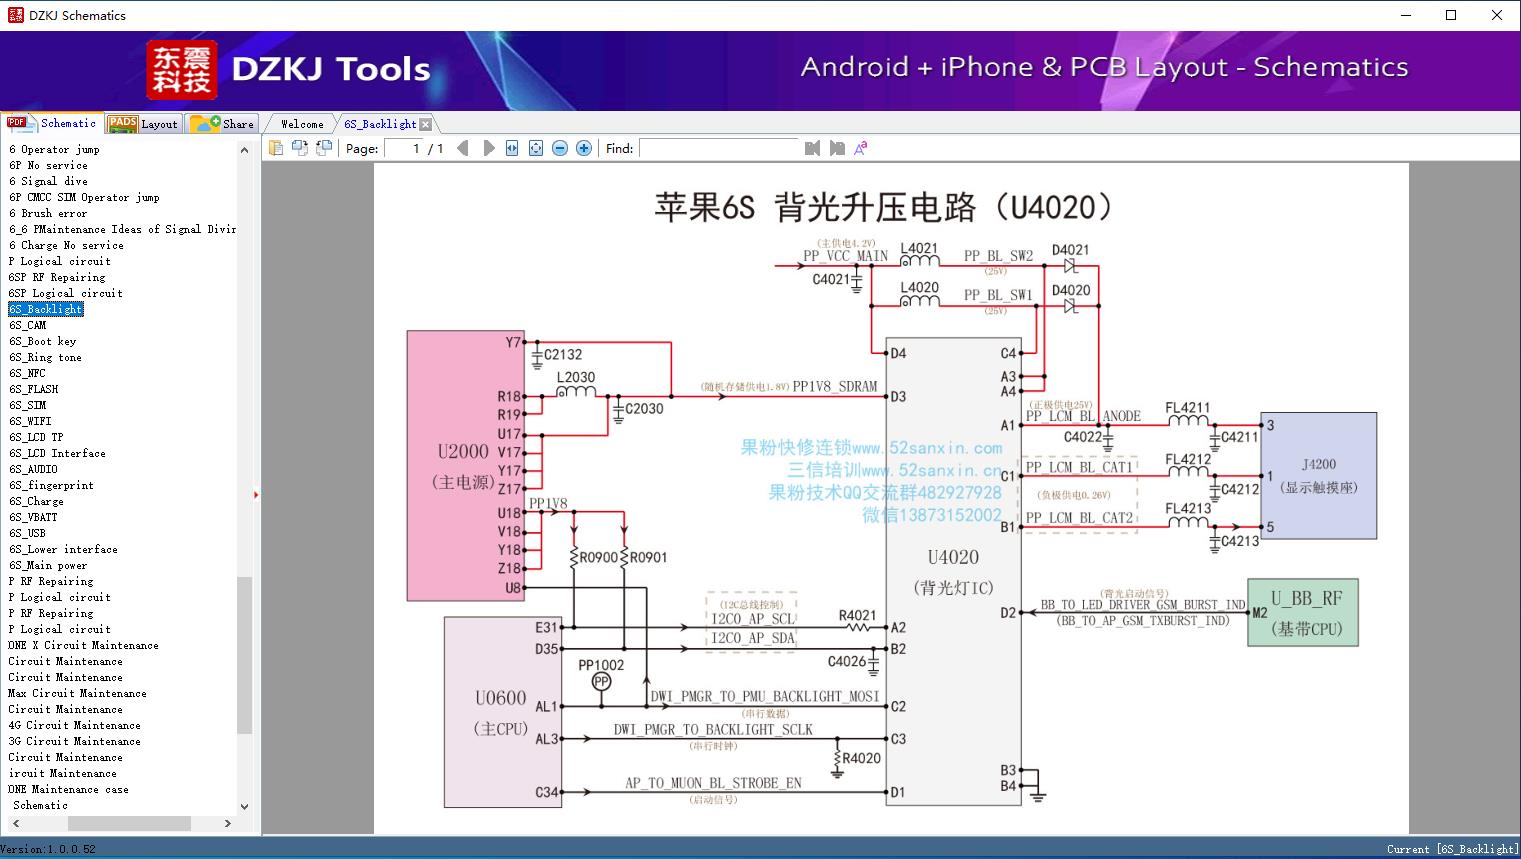The width and height of the screenshot is (1521, 859).
Task: Click horizontal scroll left arrow of list
Action: click(15, 824)
